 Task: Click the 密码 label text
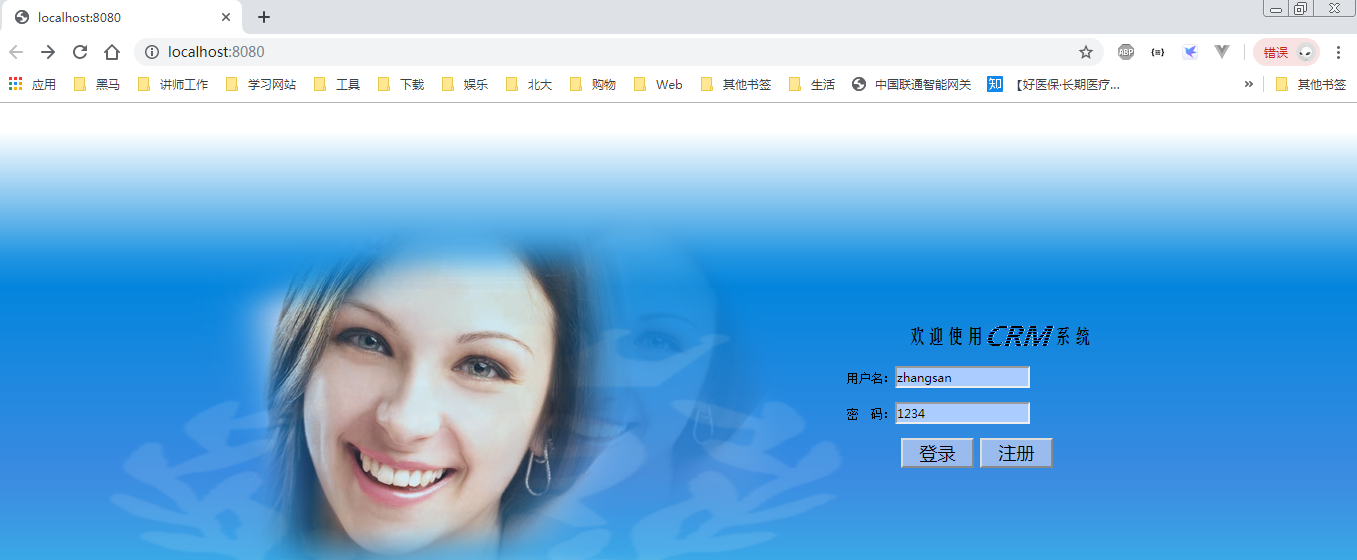coord(867,414)
